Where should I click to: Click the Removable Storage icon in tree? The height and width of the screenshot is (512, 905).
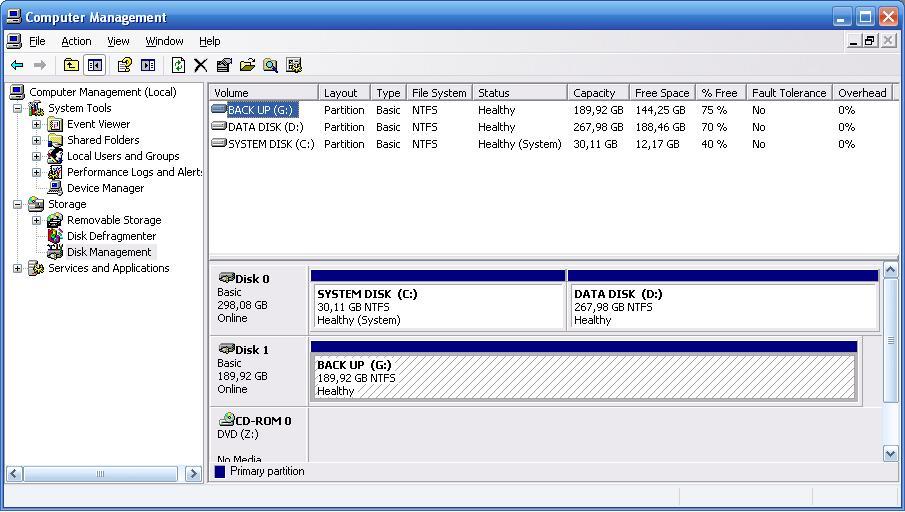click(x=55, y=220)
